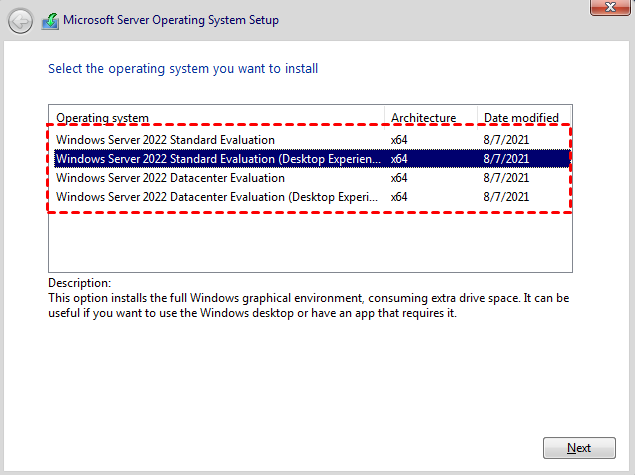Select Datacenter Evaluation (Desktop Experience) entry name
Viewport: 635px width, 475px height.
click(x=218, y=197)
